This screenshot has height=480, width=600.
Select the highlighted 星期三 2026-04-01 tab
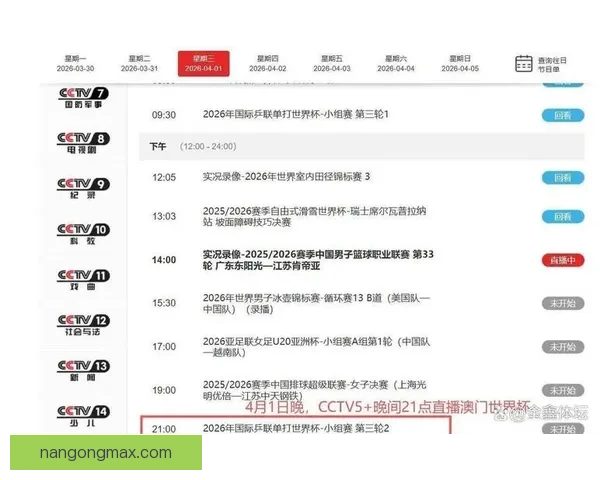204,64
